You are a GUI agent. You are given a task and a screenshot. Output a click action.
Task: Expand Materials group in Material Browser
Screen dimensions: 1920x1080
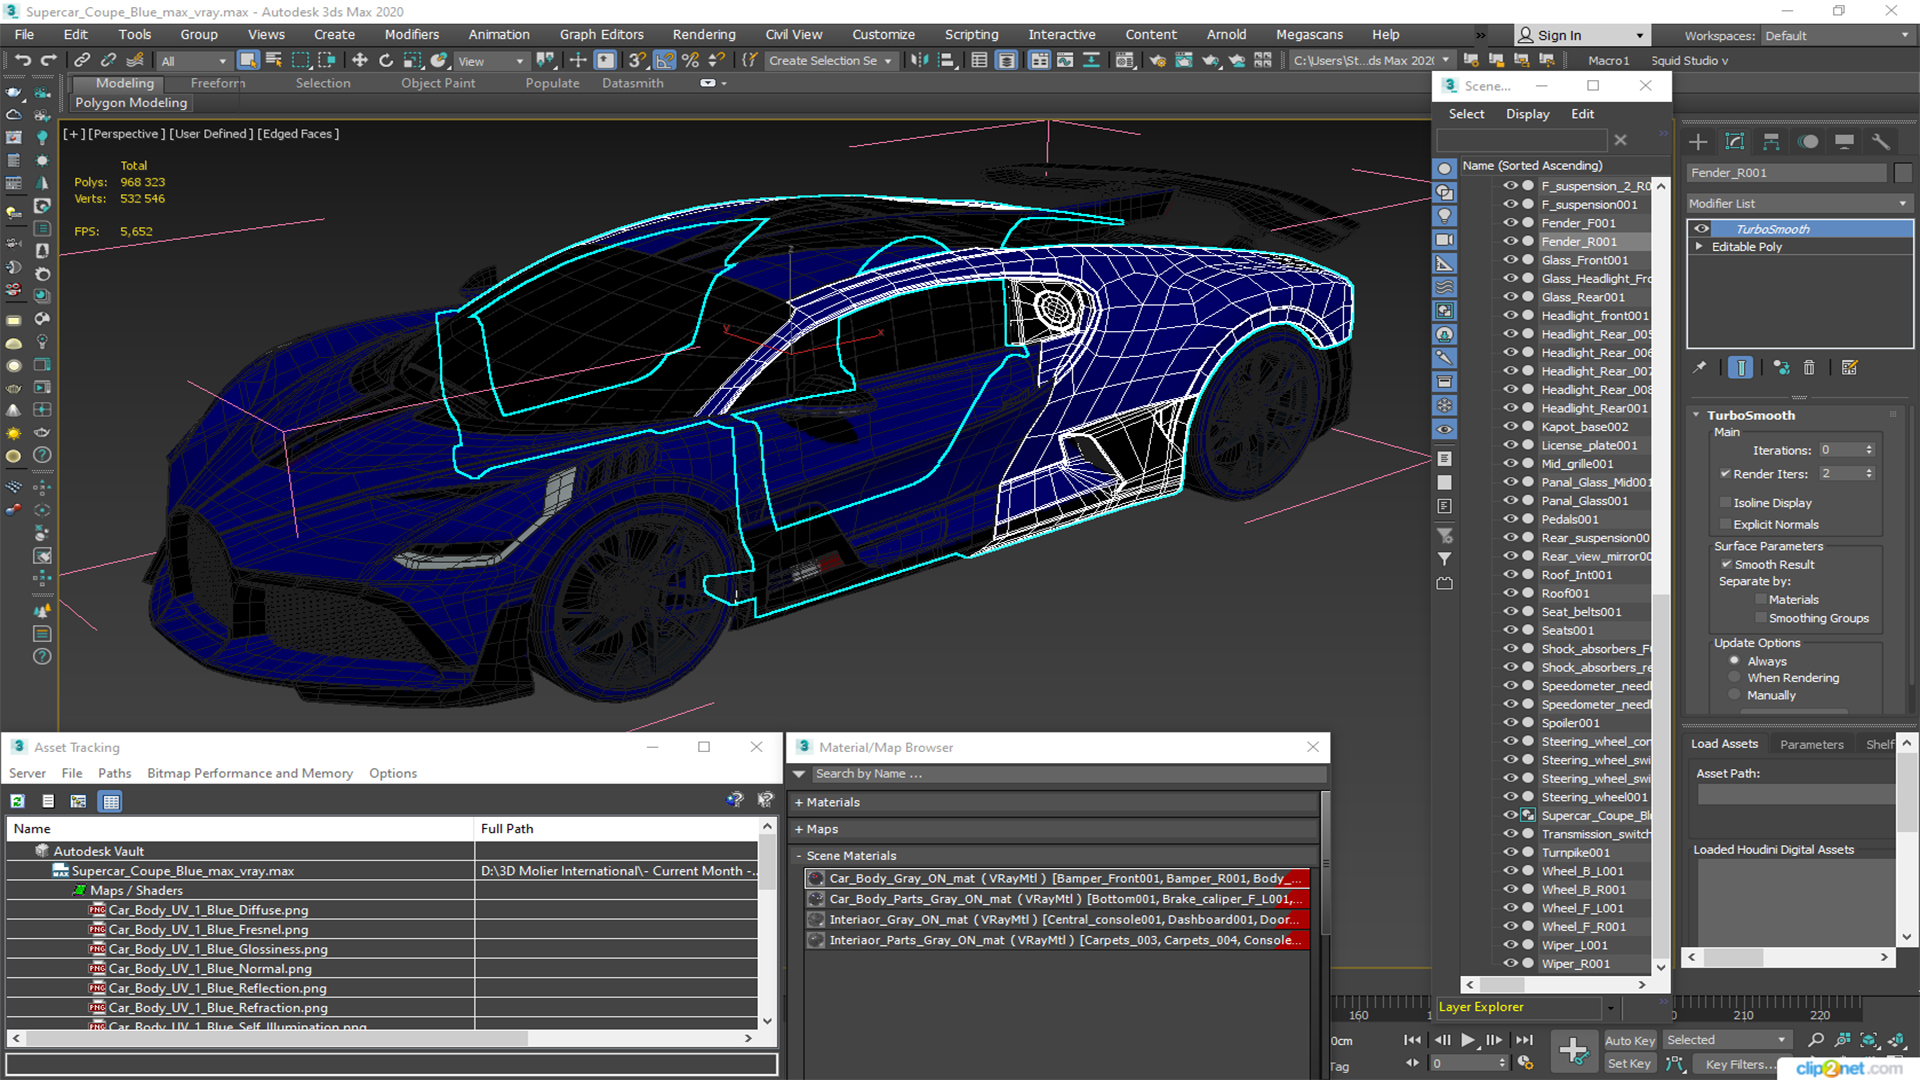(799, 802)
